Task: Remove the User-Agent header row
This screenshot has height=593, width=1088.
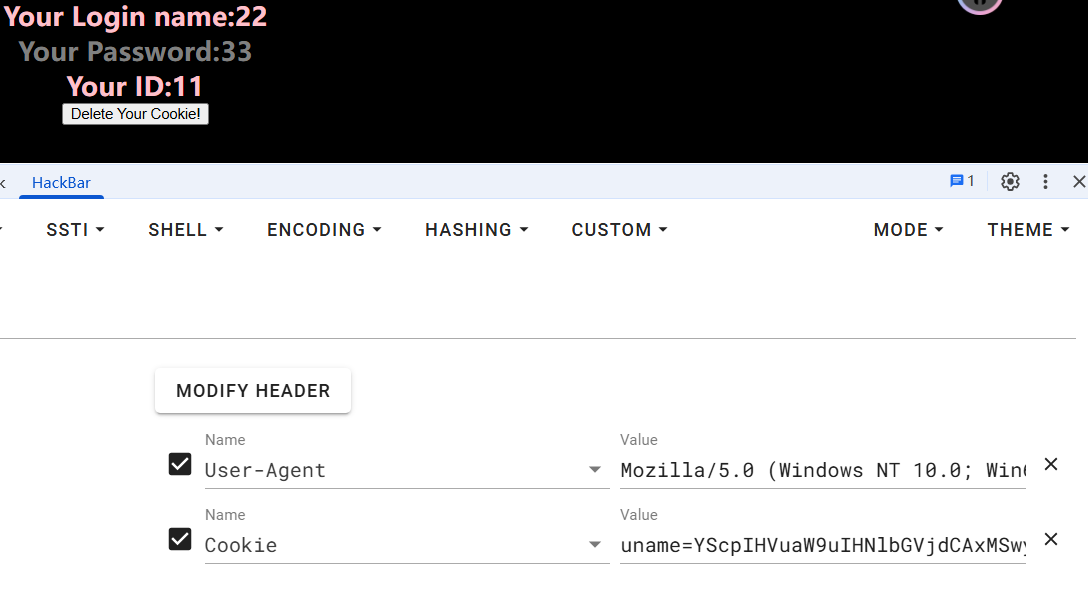Action: 1051,464
